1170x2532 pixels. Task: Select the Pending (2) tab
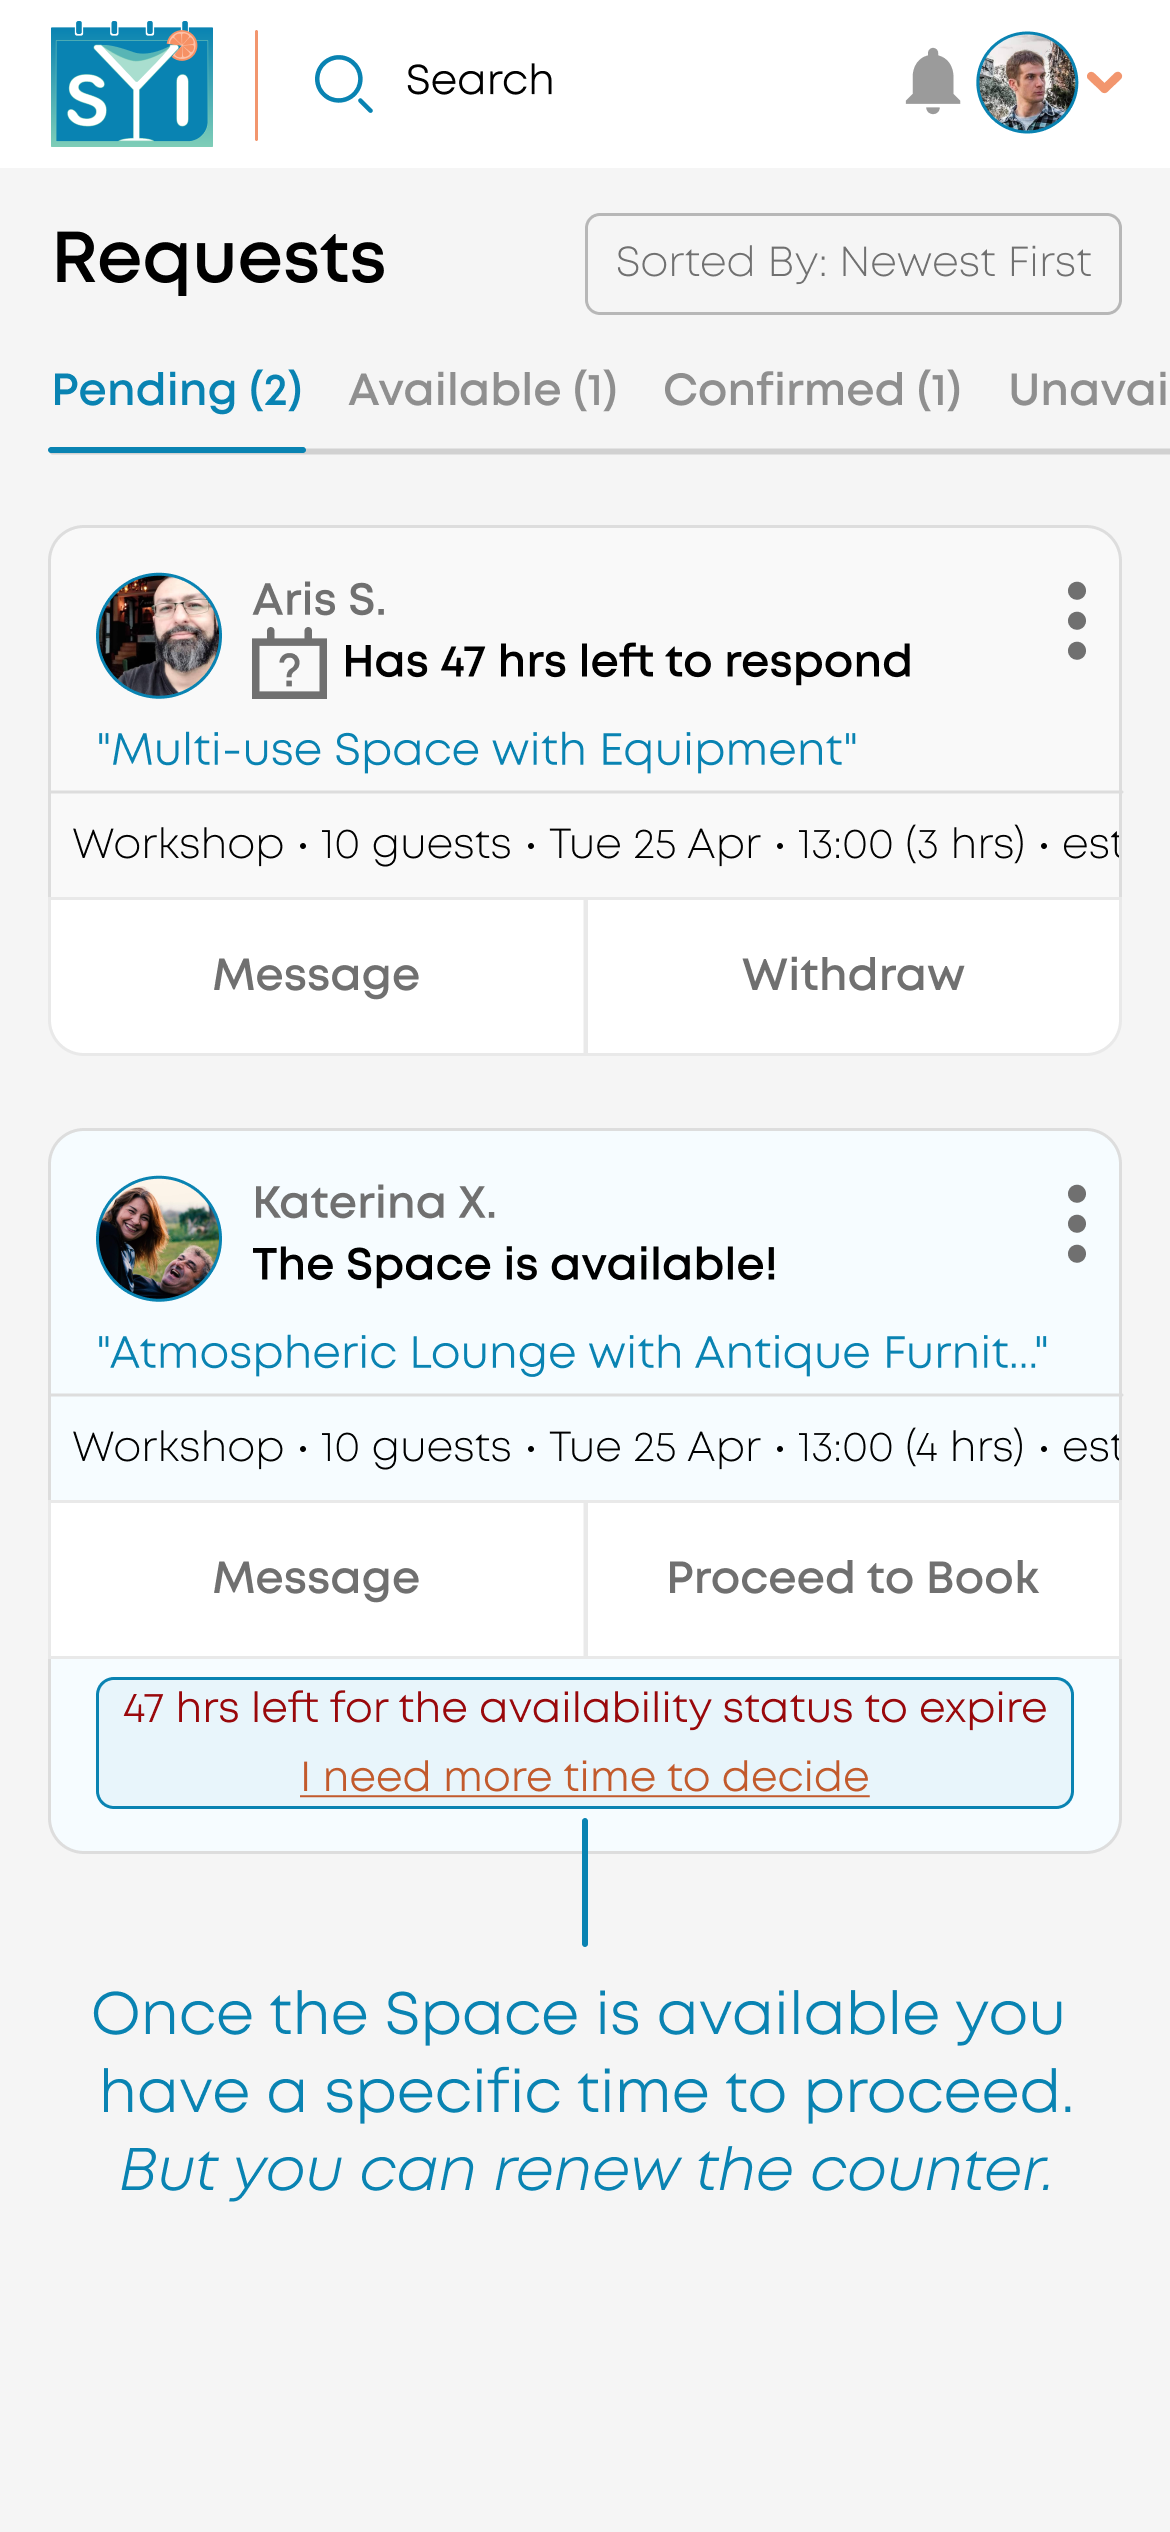pos(177,390)
